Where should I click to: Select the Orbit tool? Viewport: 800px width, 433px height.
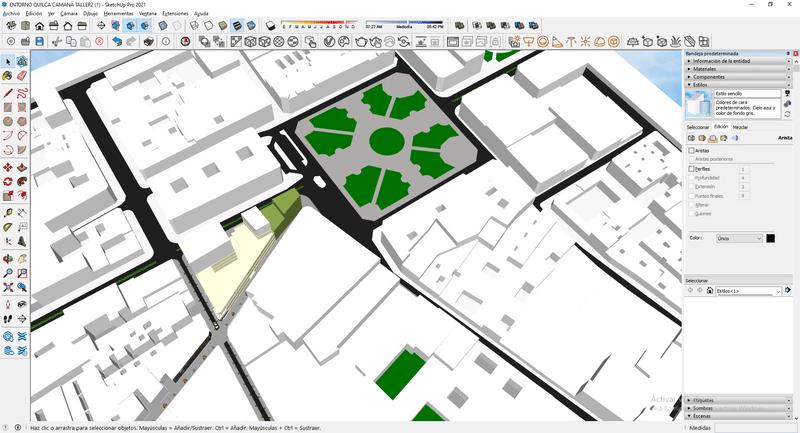click(x=8, y=259)
